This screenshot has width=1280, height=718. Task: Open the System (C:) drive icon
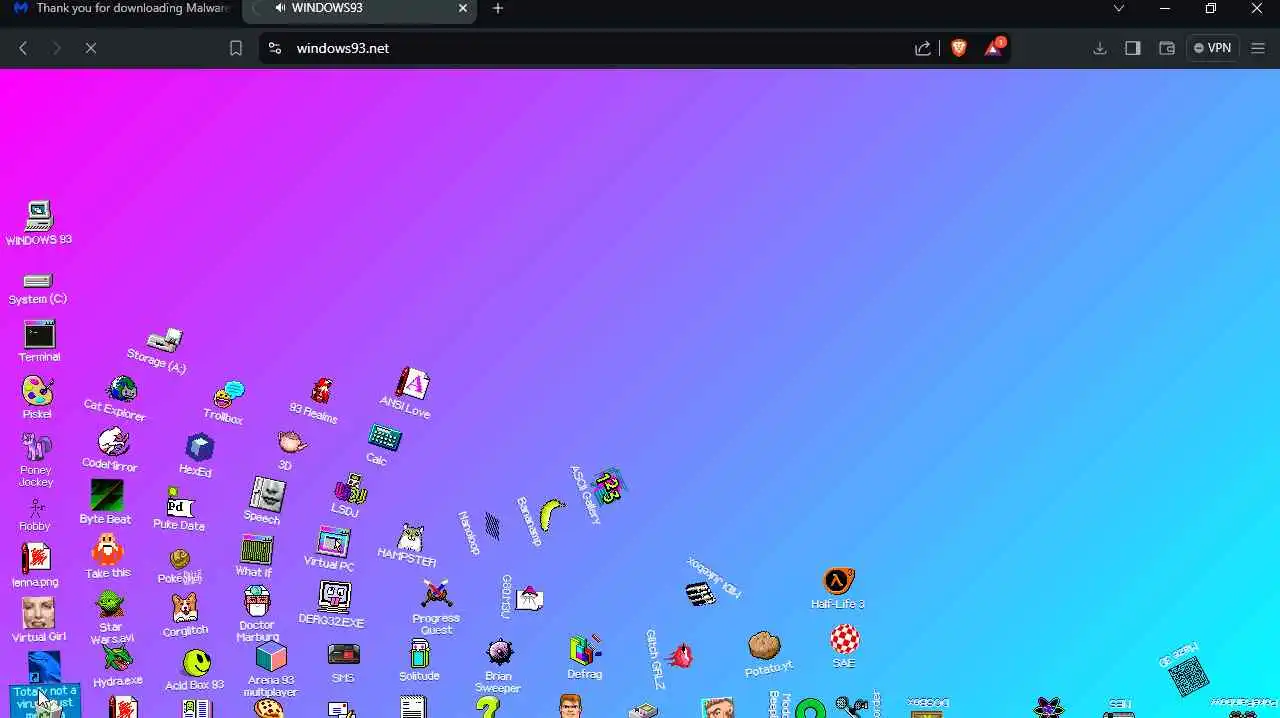38,281
